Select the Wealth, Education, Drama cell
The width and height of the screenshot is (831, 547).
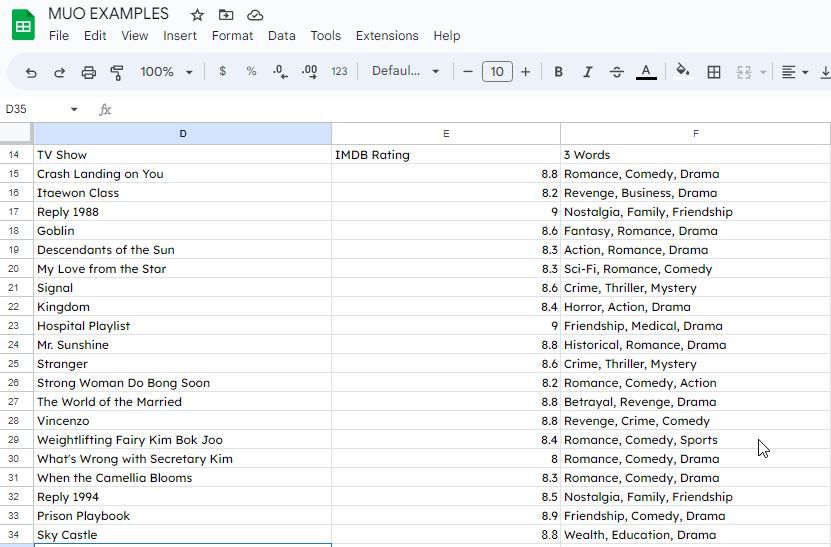(695, 535)
